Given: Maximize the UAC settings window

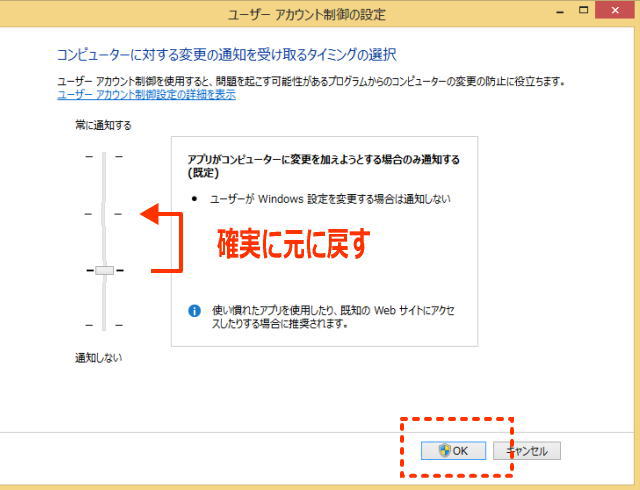Looking at the screenshot, I should 584,11.
